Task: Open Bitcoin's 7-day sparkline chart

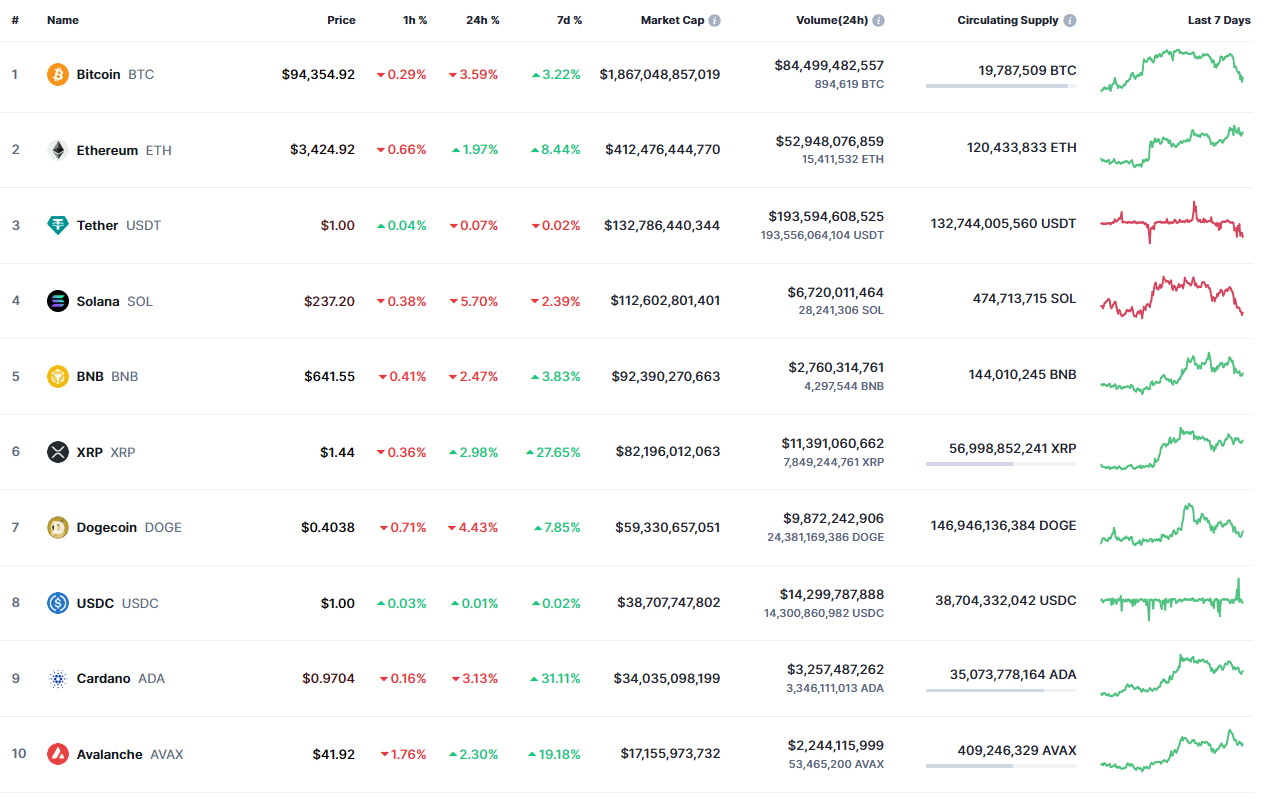Action: pos(1172,70)
